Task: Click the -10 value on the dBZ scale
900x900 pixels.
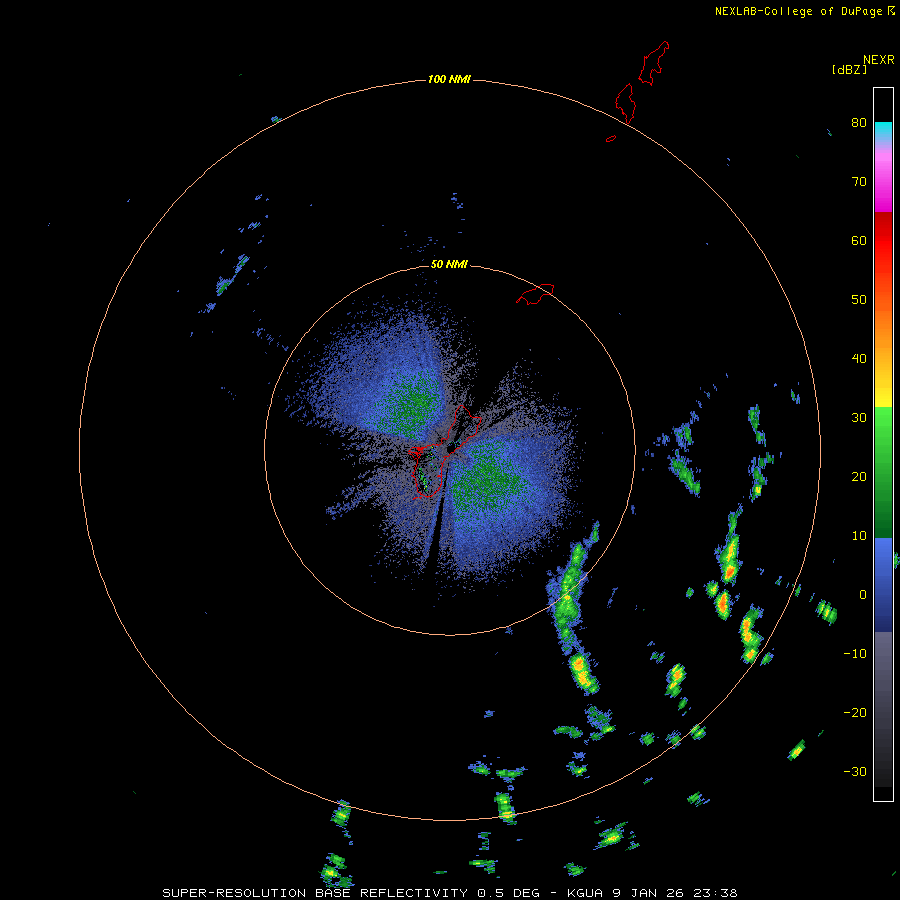Action: (855, 654)
